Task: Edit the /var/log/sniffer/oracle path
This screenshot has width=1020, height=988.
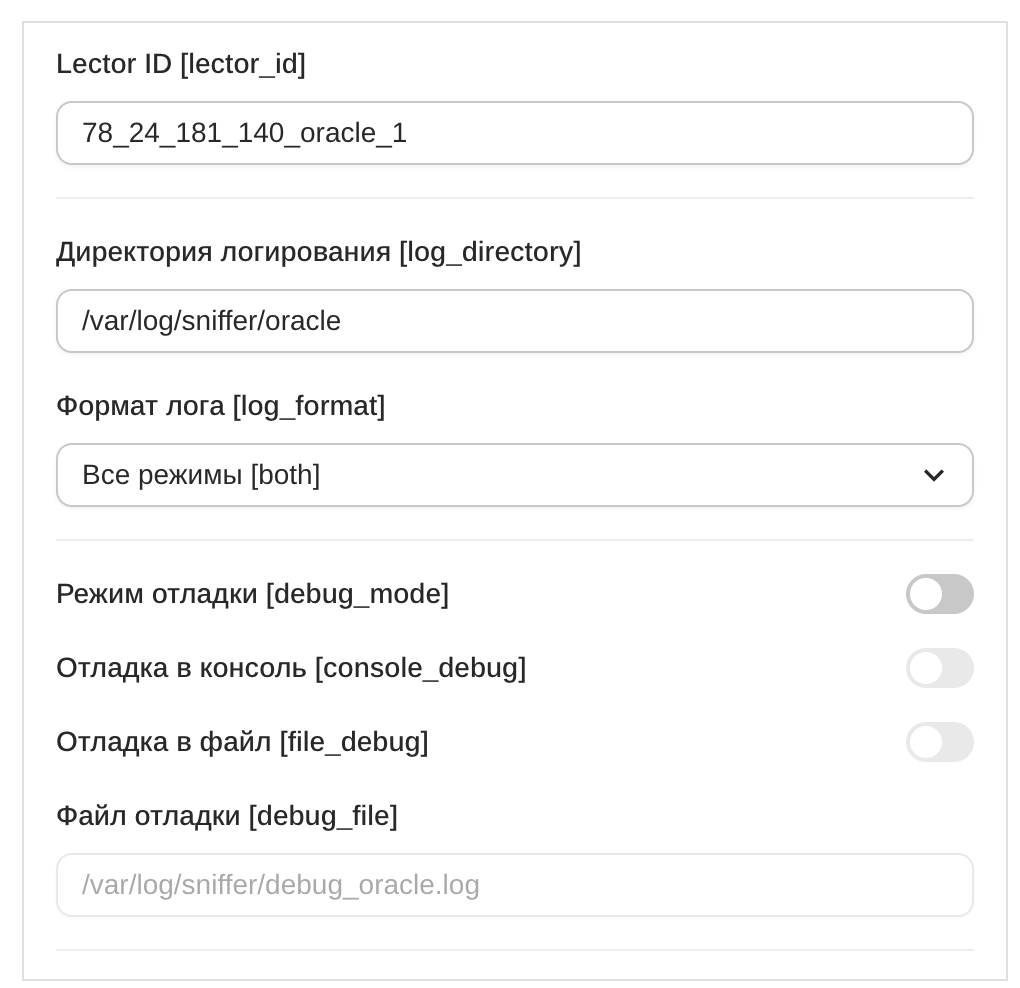Action: (212, 321)
